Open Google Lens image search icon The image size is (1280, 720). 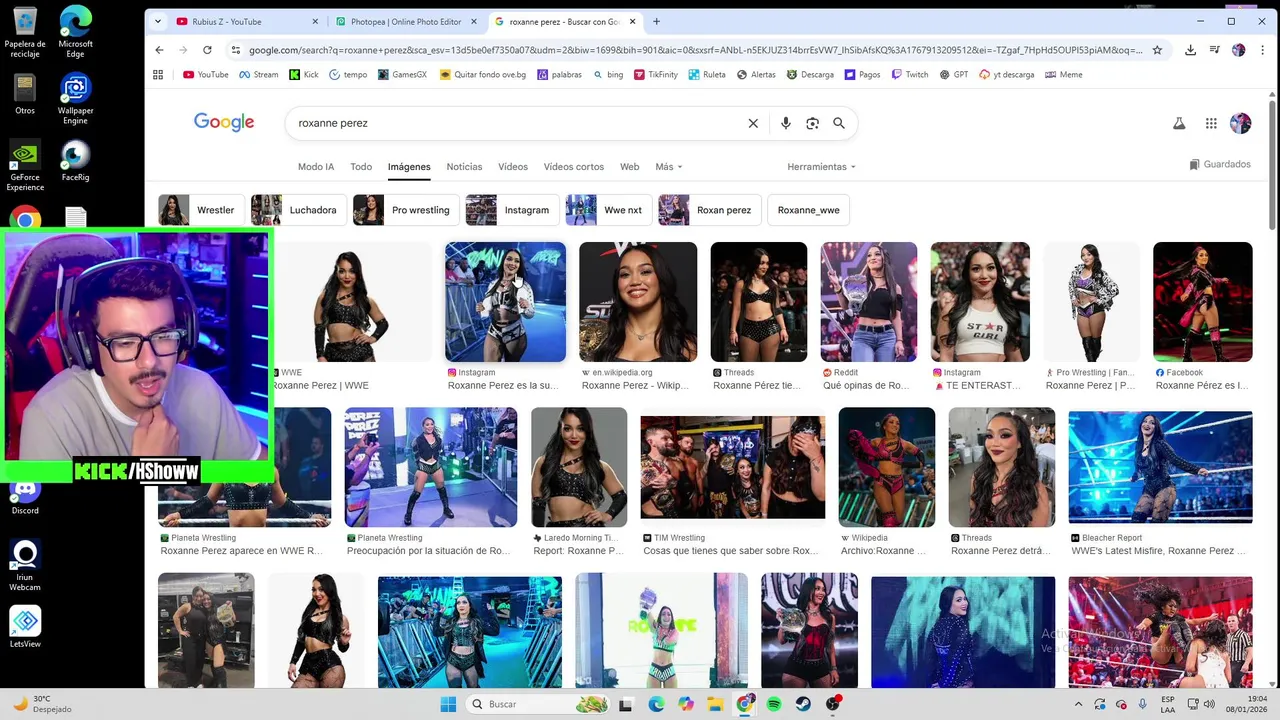(x=812, y=123)
